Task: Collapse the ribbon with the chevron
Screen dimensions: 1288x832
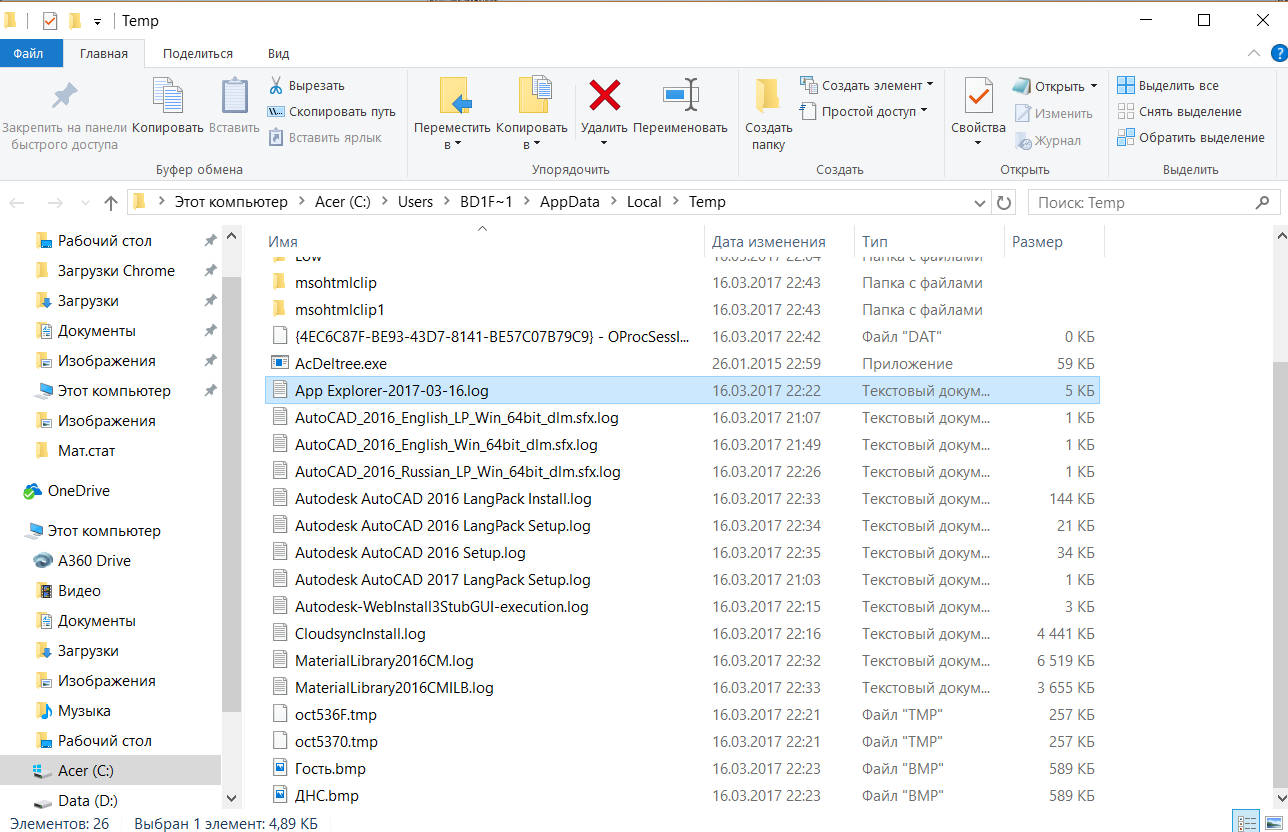Action: [x=1253, y=53]
